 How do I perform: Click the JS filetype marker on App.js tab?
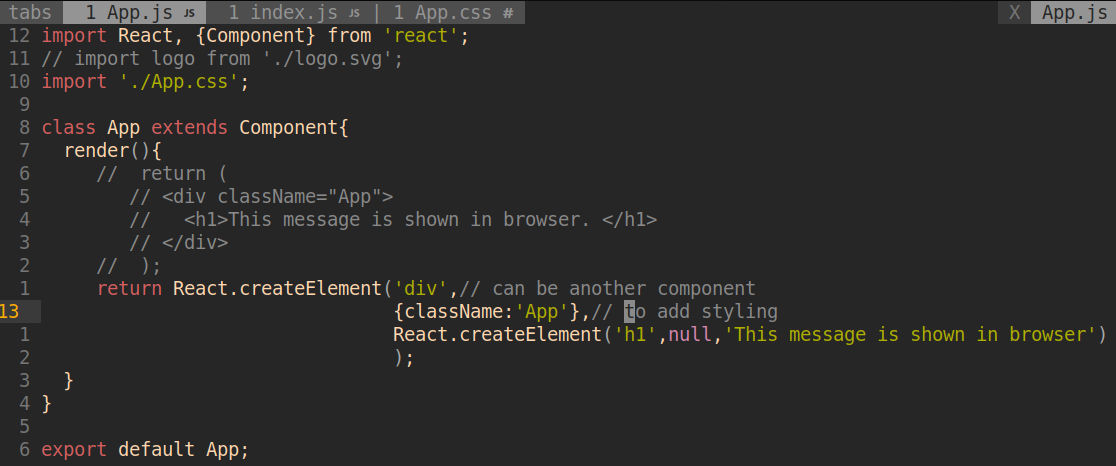point(189,14)
